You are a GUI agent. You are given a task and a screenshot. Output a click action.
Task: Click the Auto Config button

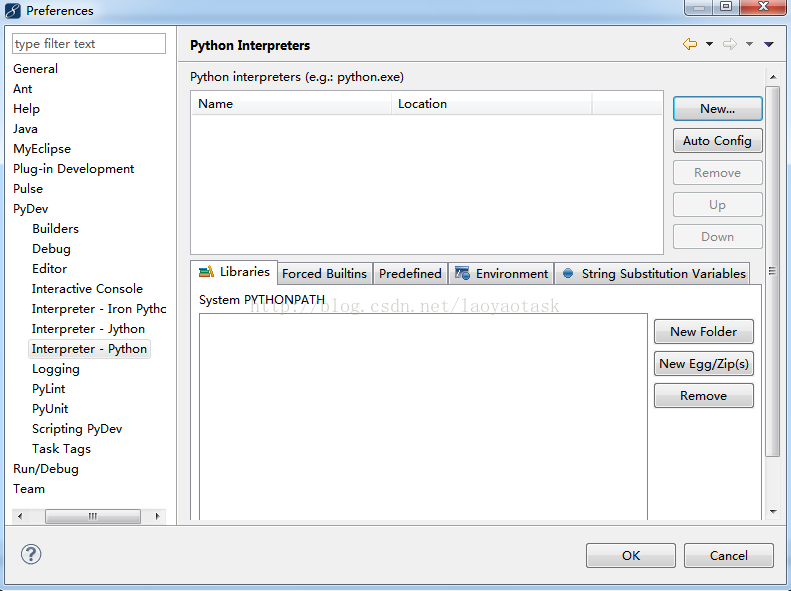(x=717, y=141)
